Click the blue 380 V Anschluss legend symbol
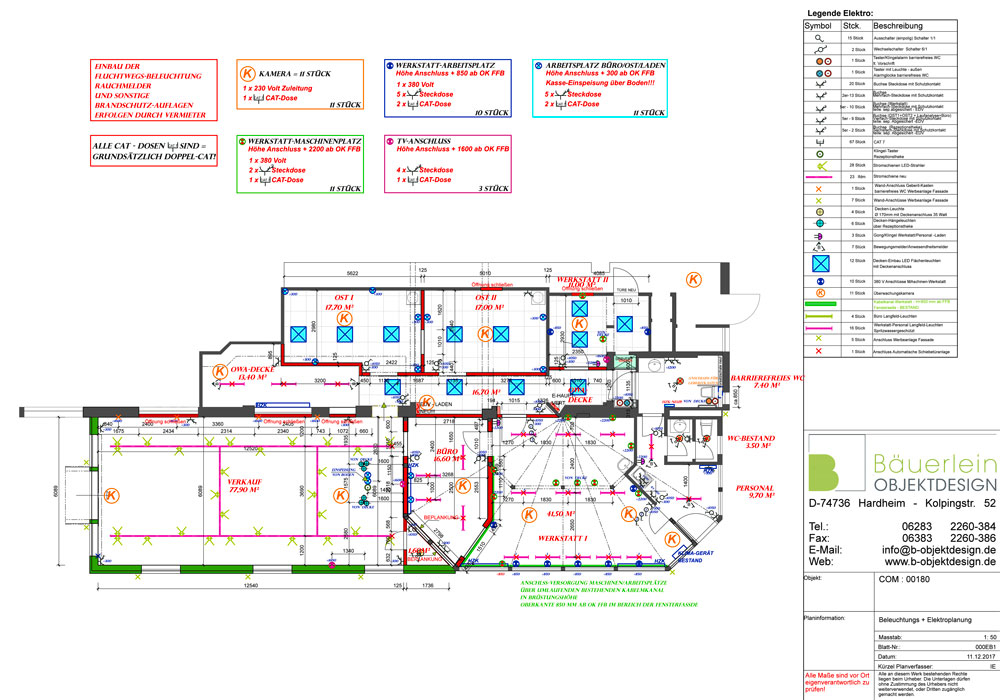This screenshot has height=700, width=1000. [821, 281]
